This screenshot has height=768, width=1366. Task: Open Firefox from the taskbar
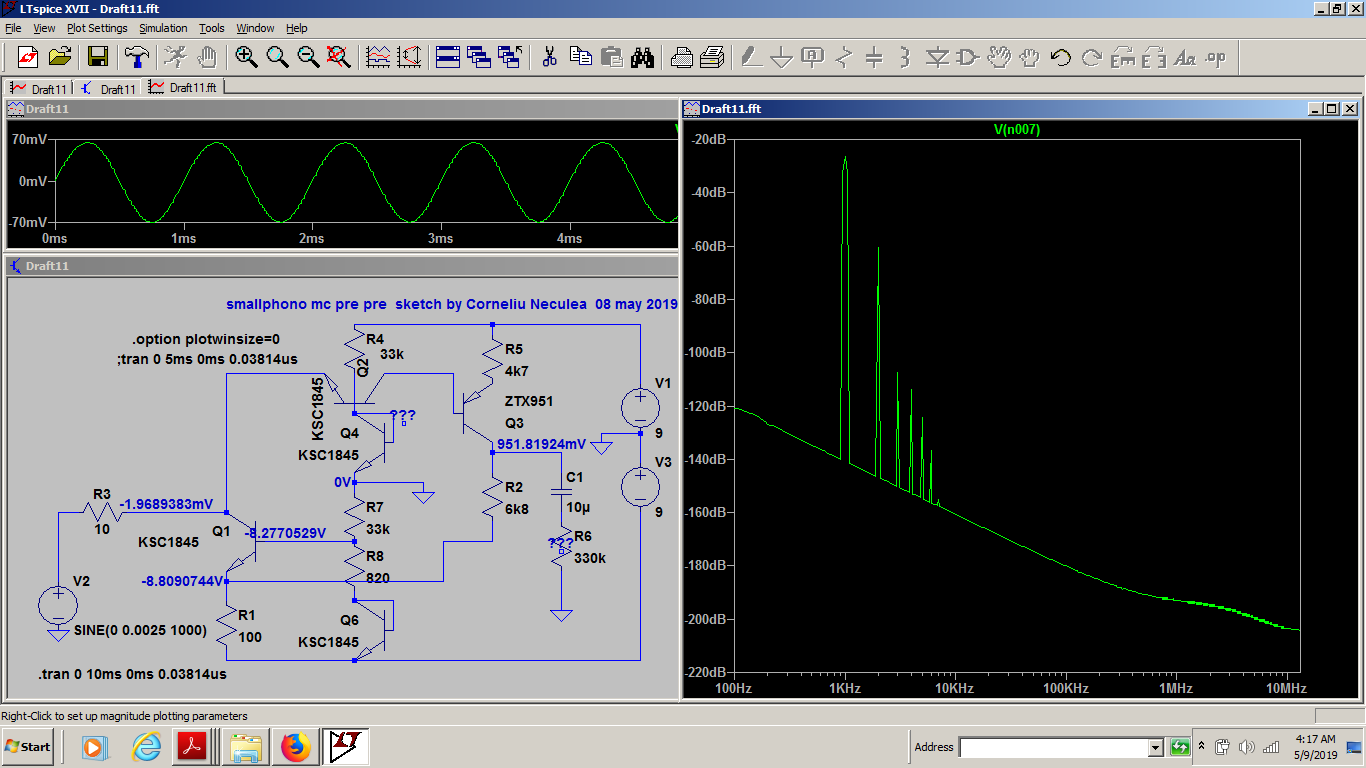point(295,747)
